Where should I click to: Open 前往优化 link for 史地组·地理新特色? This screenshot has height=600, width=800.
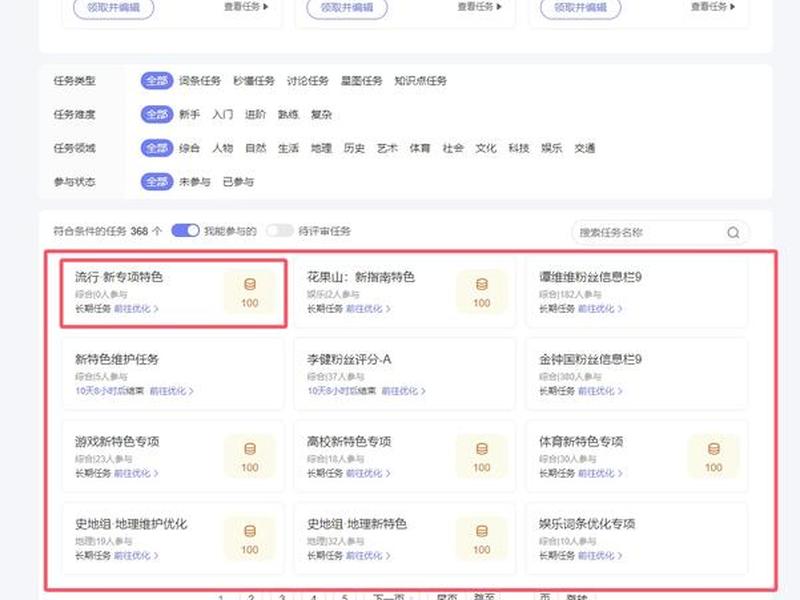368,556
